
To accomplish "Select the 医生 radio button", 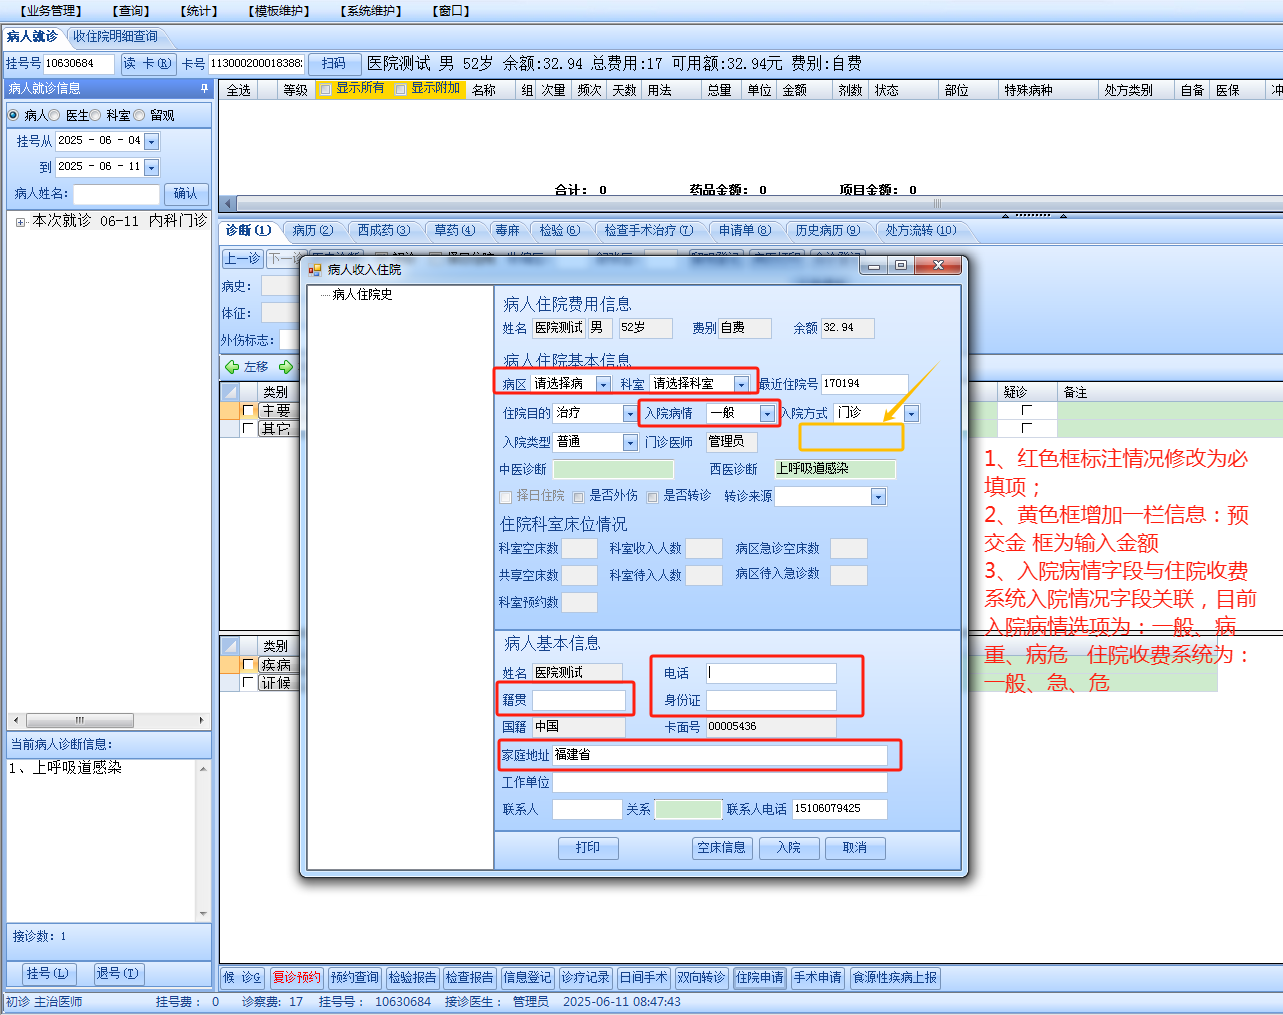I will point(55,115).
